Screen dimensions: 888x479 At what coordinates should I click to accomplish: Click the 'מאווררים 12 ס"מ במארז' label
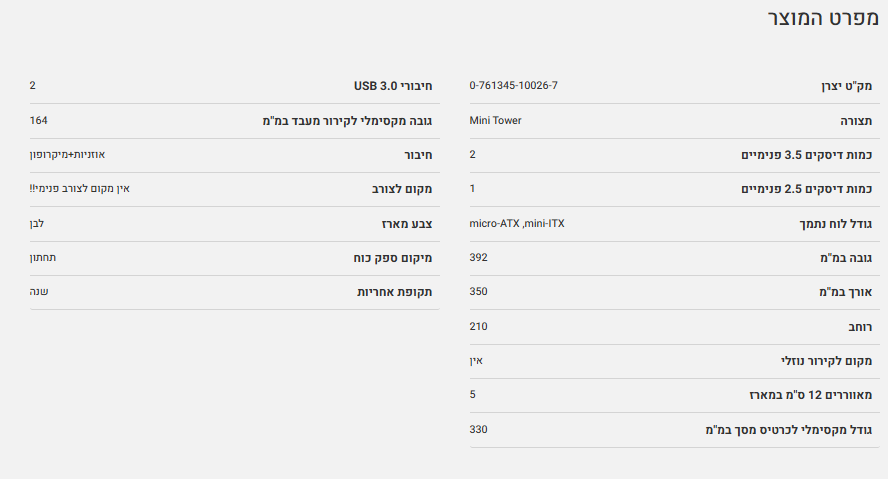pos(810,395)
